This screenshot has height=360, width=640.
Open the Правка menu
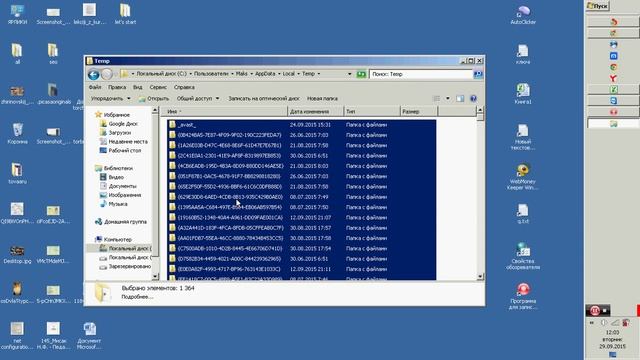[x=117, y=87]
